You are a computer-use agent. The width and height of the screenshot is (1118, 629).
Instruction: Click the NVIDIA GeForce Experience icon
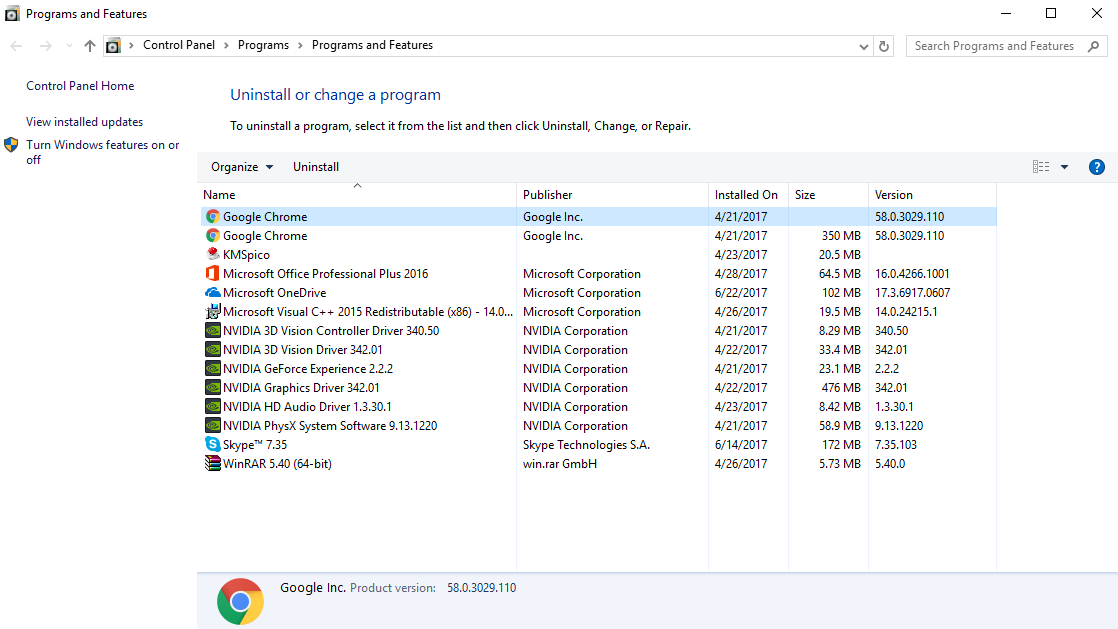click(x=212, y=369)
